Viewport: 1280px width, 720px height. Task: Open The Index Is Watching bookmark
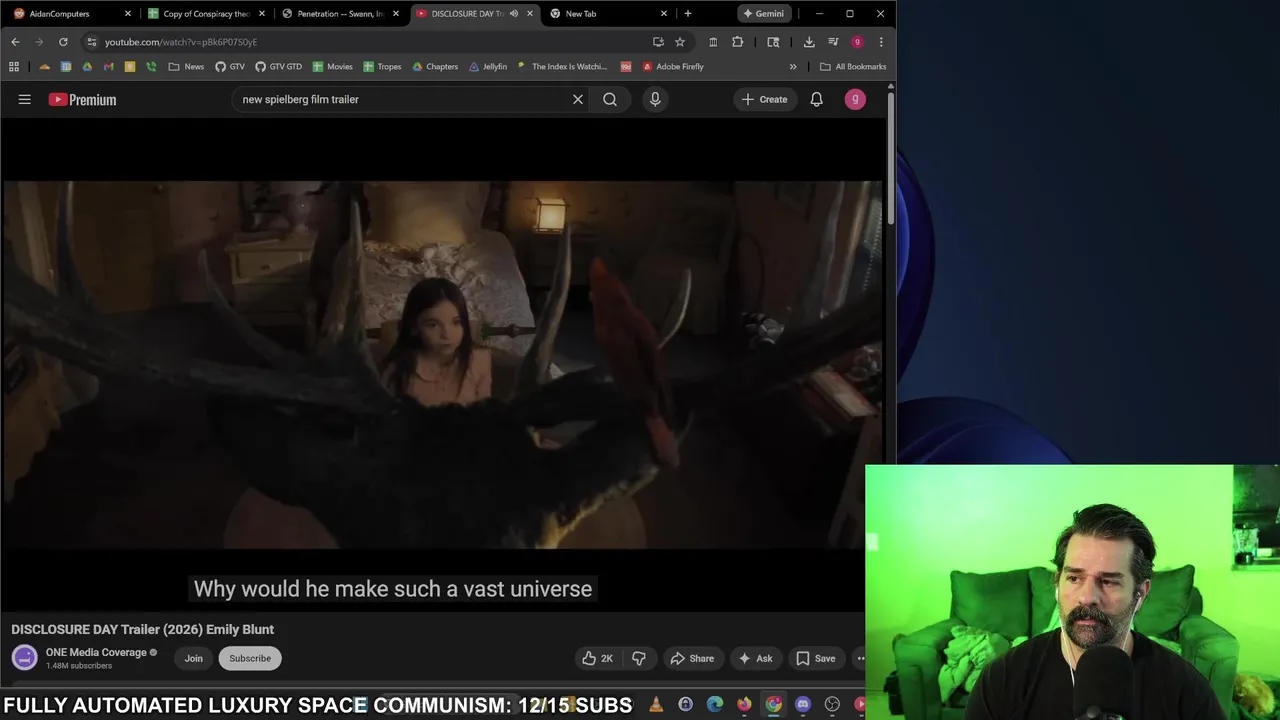[x=562, y=67]
